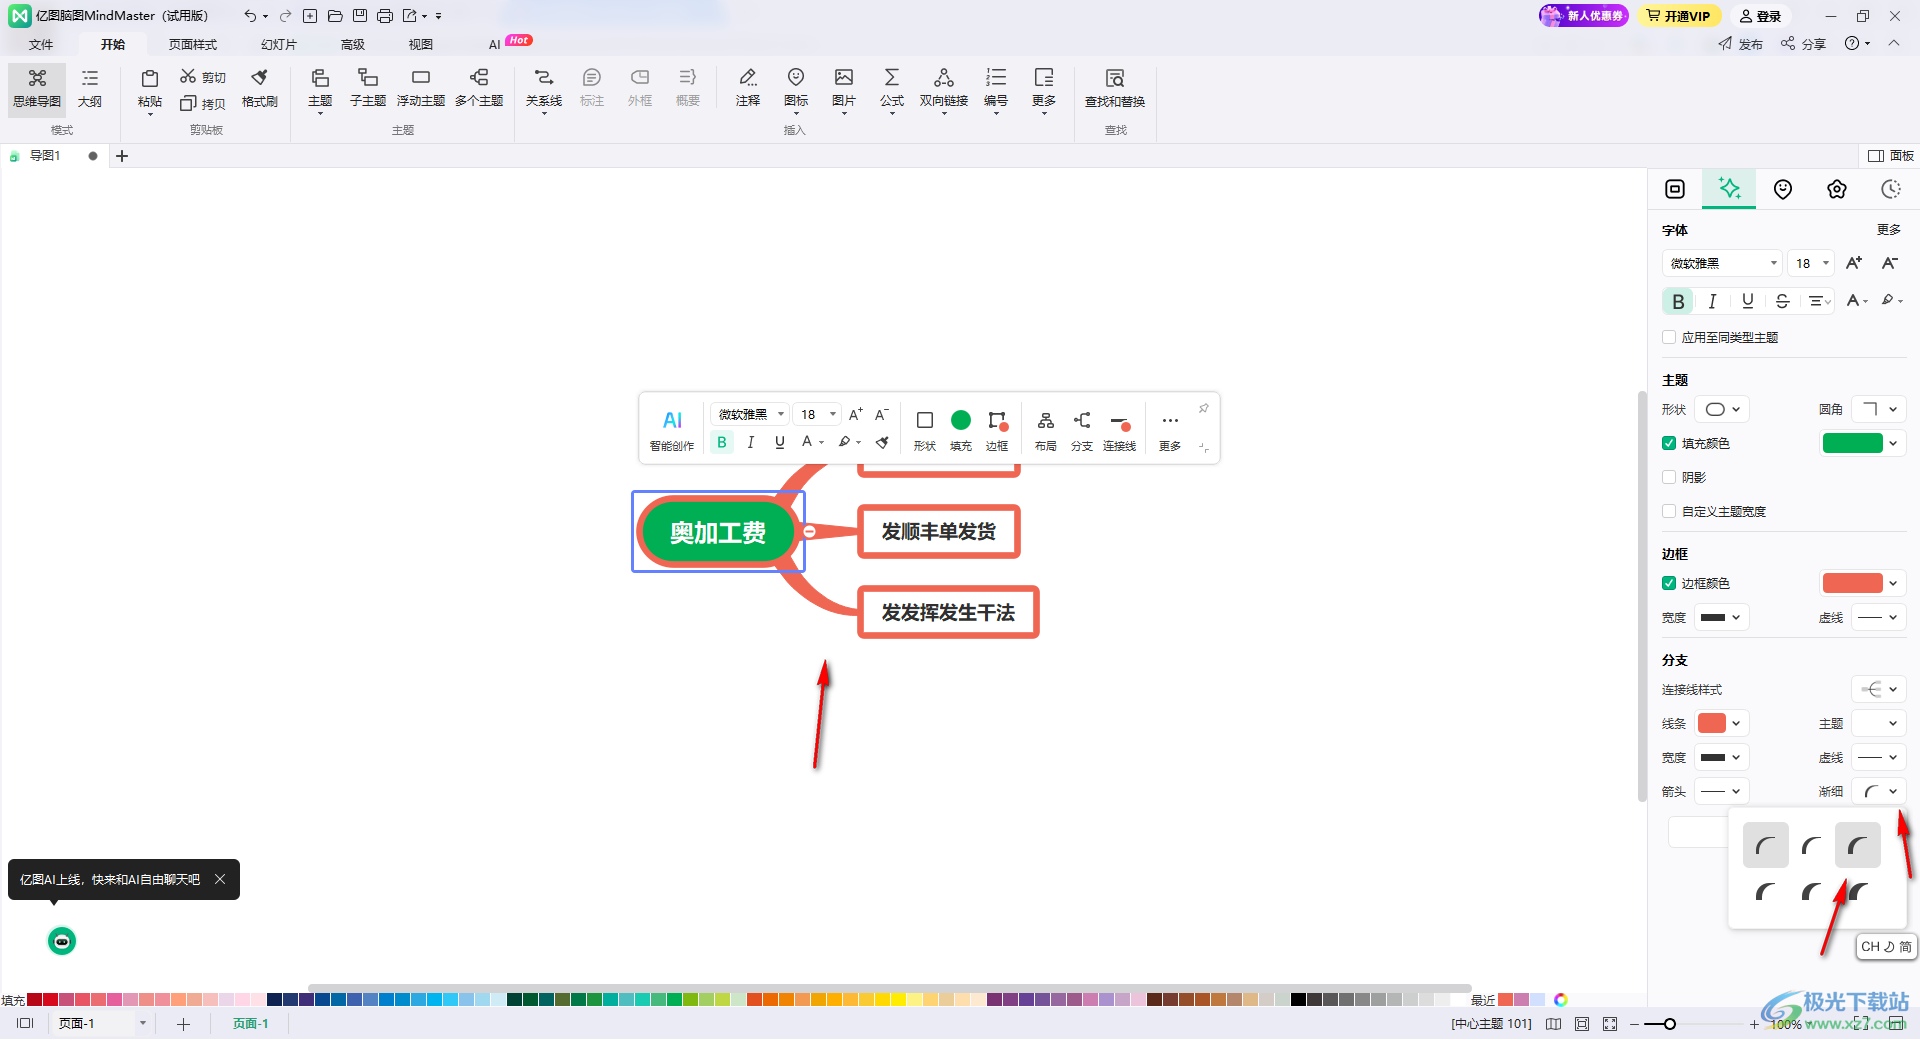This screenshot has width=1920, height=1040.
Task: Select the 思维导图 mode icon
Action: (x=37, y=88)
